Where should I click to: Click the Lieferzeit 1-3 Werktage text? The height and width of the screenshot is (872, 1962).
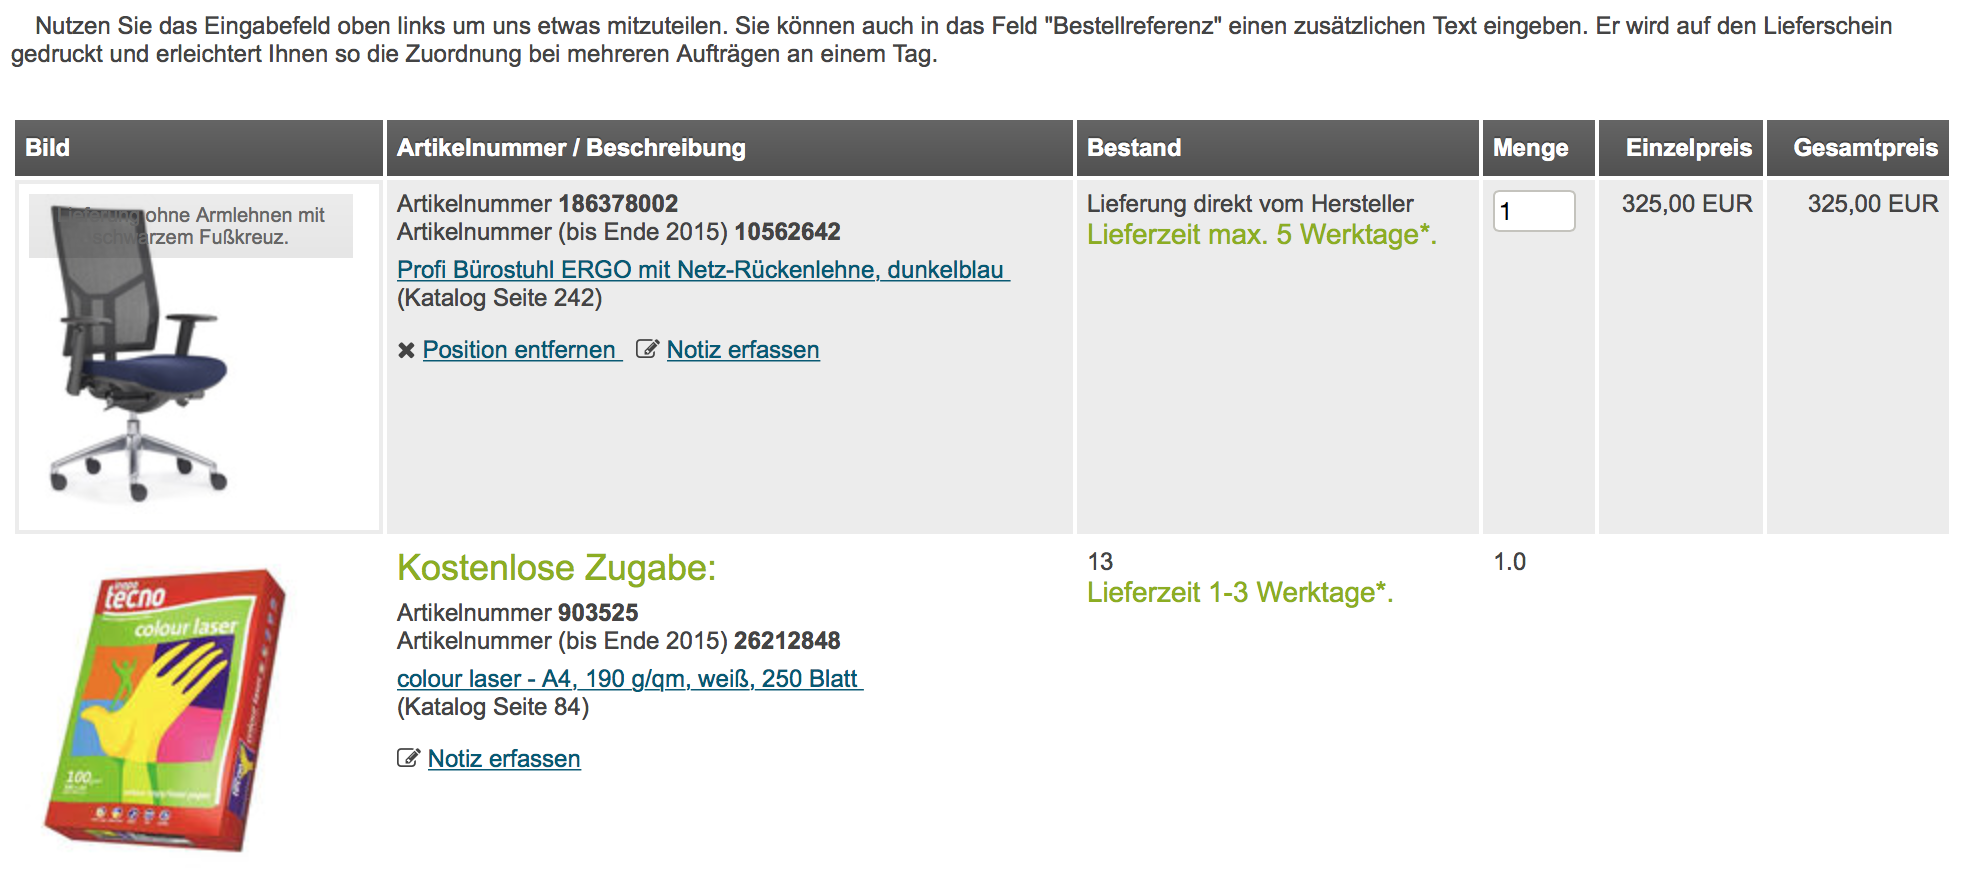(x=1239, y=593)
